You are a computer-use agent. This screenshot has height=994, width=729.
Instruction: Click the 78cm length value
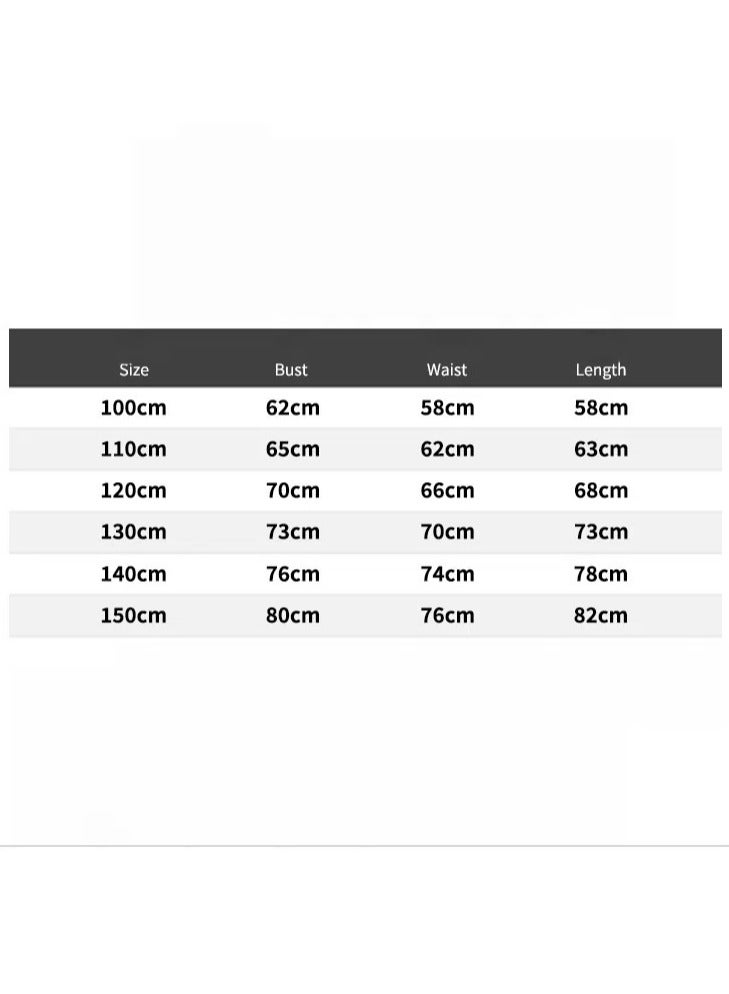tap(601, 574)
